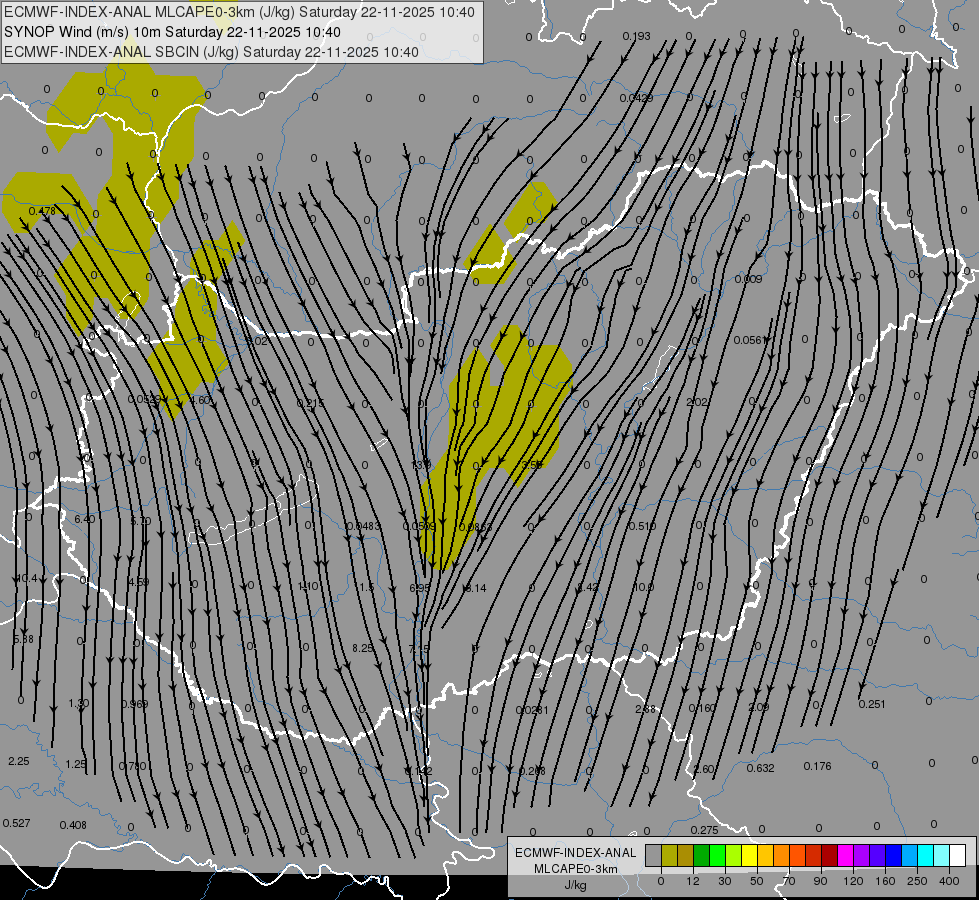The image size is (979, 900).
Task: Pick the pure yellow legend swatch
Action: 750,855
